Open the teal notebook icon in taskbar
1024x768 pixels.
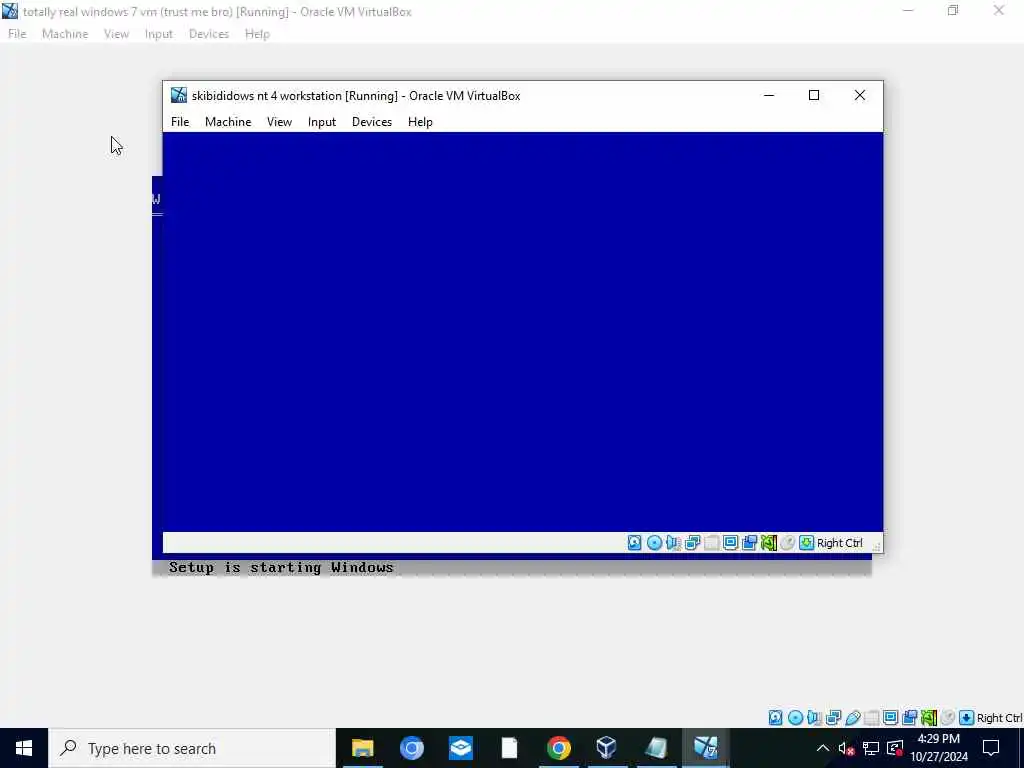[x=656, y=748]
